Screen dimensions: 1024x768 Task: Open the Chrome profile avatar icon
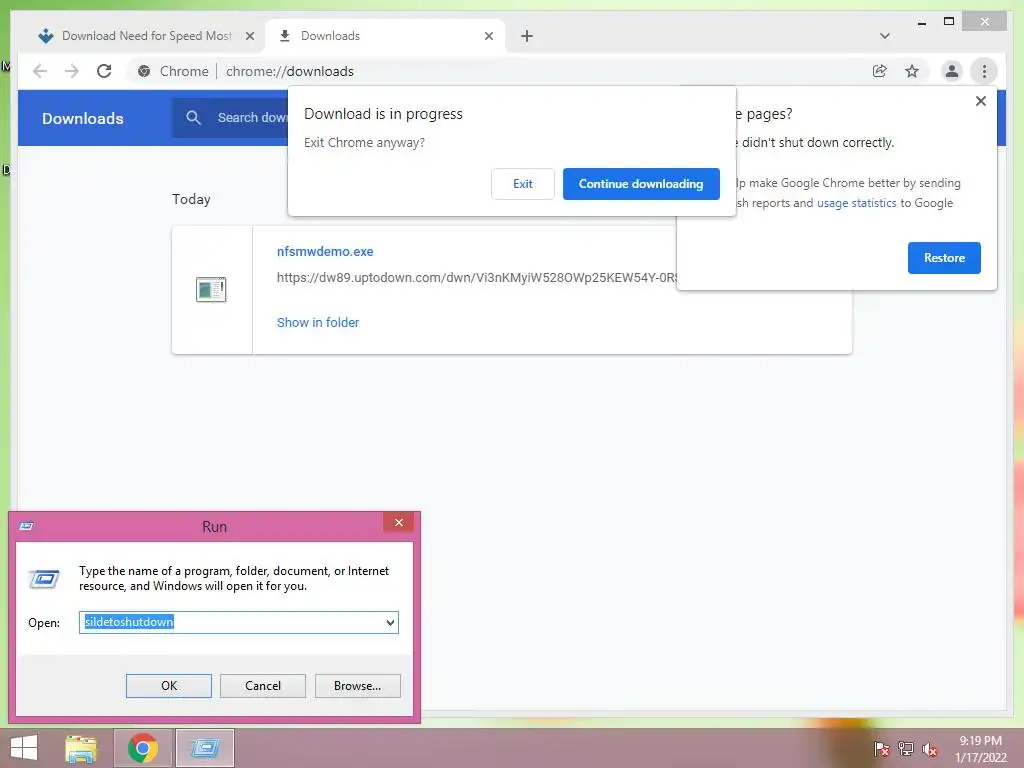pyautogui.click(x=952, y=71)
